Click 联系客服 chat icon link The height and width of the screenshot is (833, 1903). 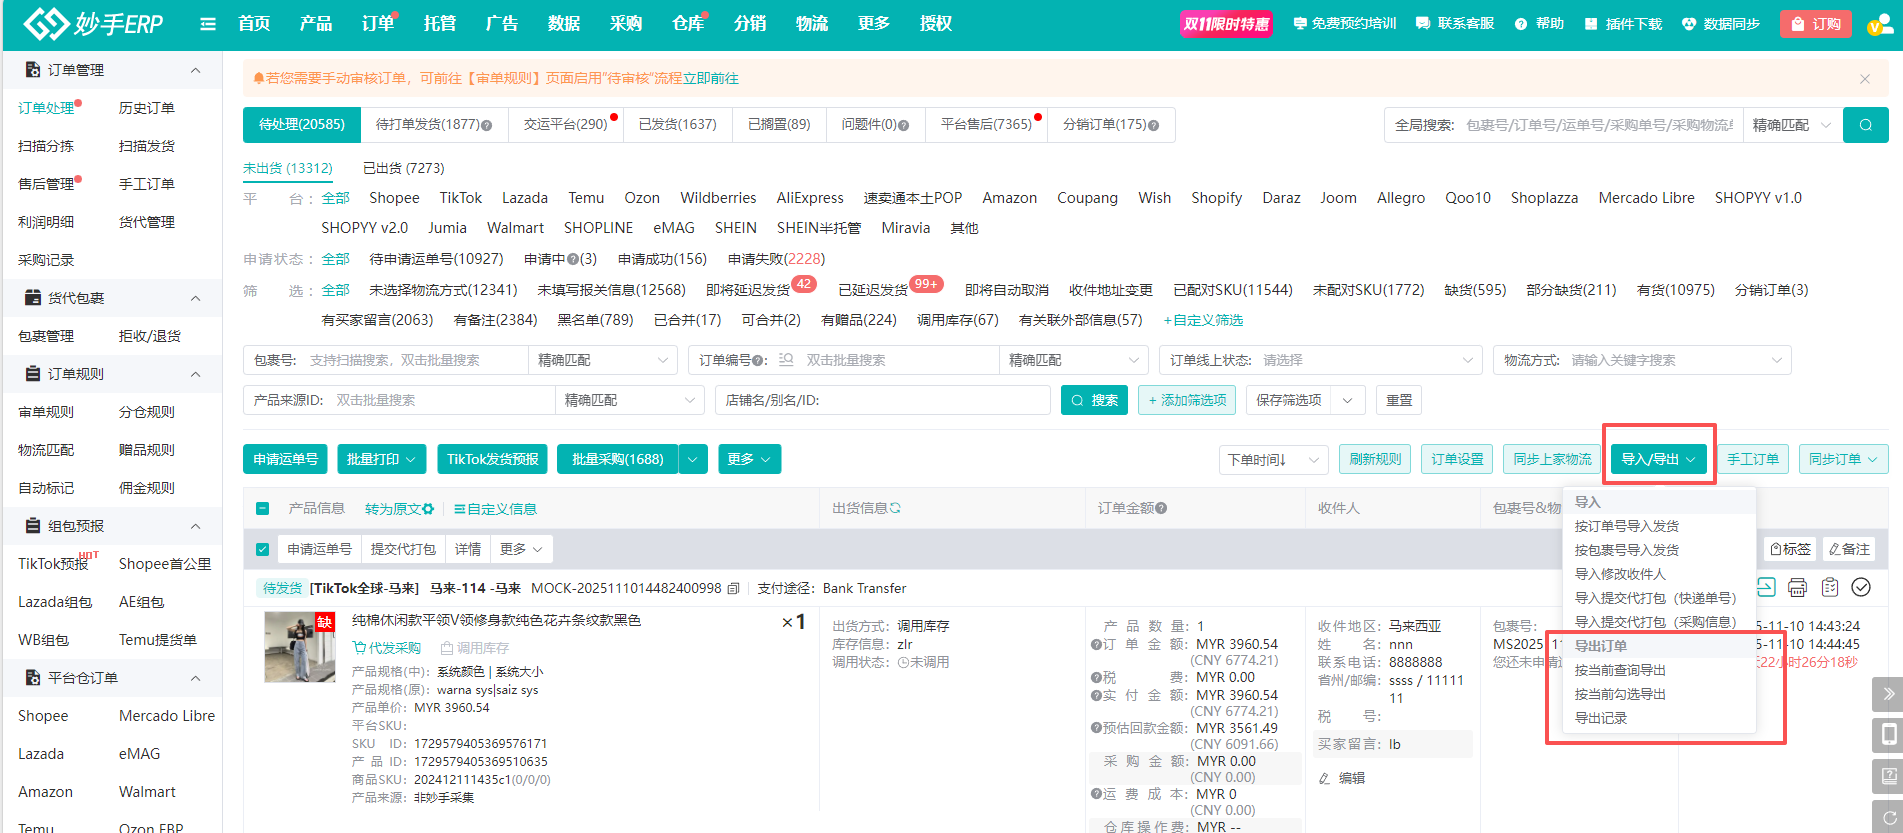tap(1455, 23)
